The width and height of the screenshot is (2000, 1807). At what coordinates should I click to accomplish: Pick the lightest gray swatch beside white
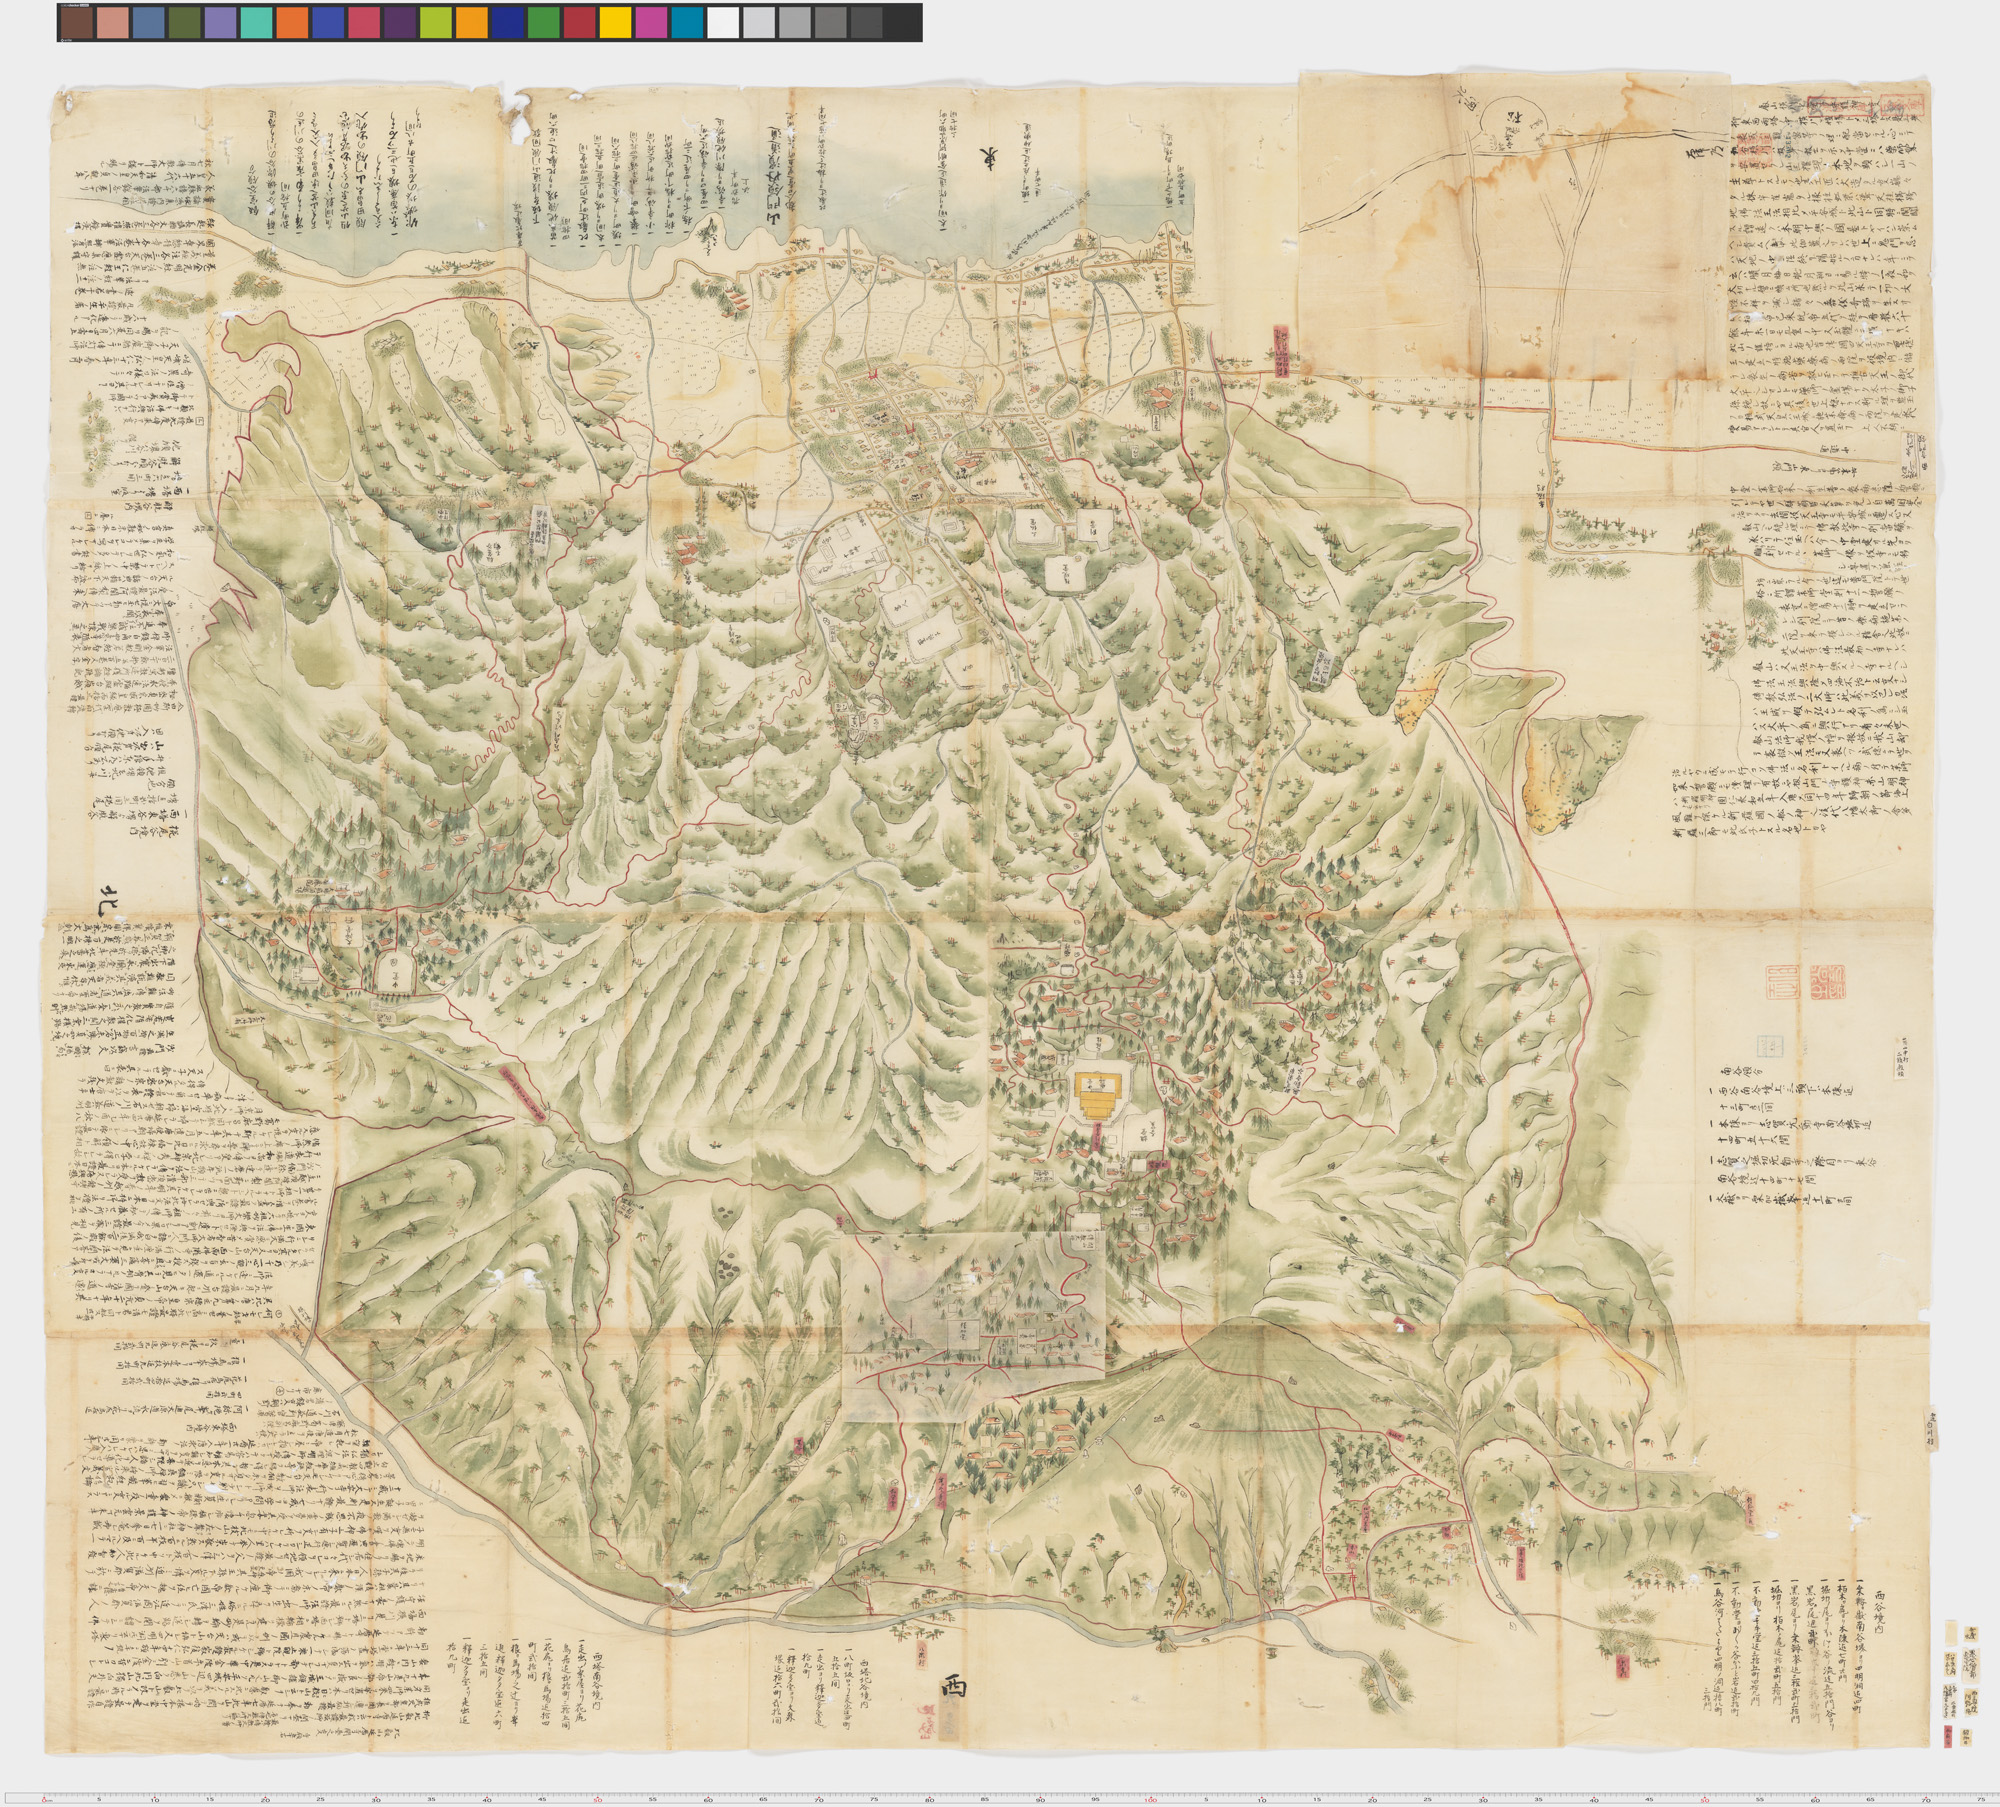click(x=759, y=22)
